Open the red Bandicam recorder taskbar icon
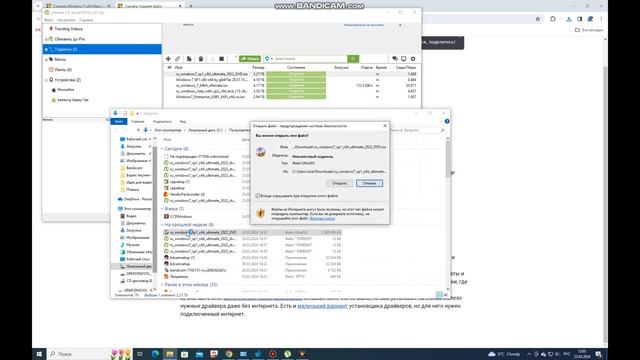The image size is (640, 360). pyautogui.click(x=273, y=354)
